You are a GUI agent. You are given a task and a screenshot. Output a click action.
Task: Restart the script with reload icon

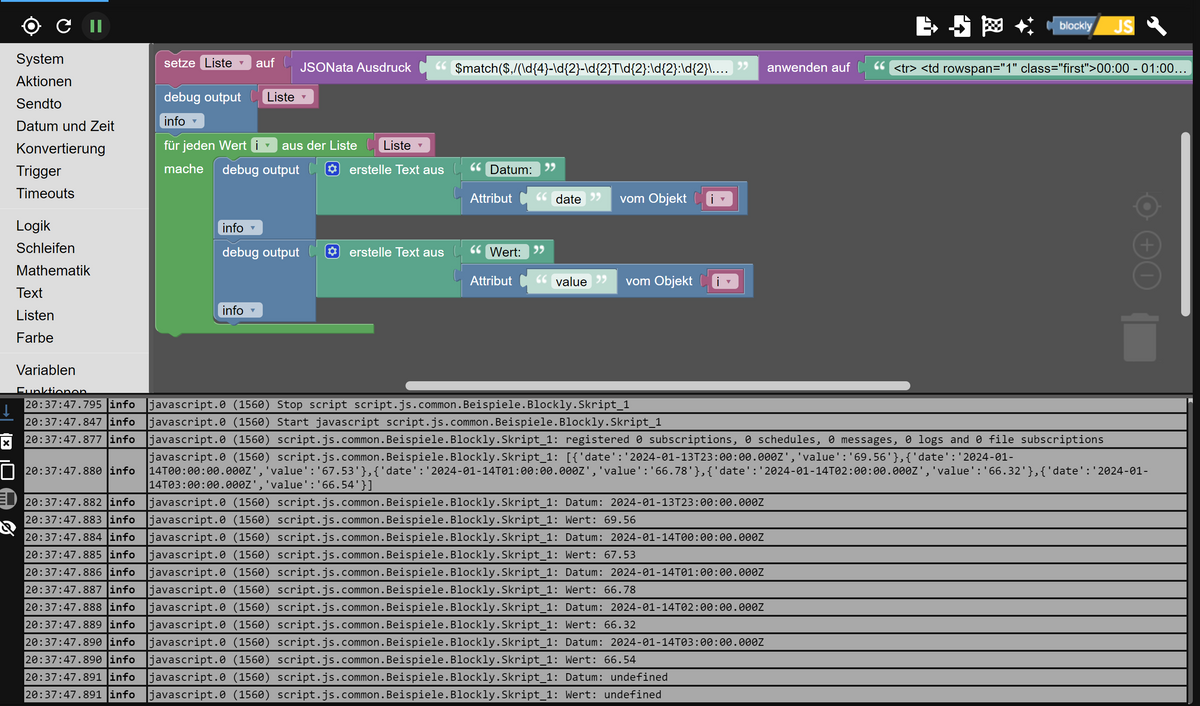click(x=64, y=26)
